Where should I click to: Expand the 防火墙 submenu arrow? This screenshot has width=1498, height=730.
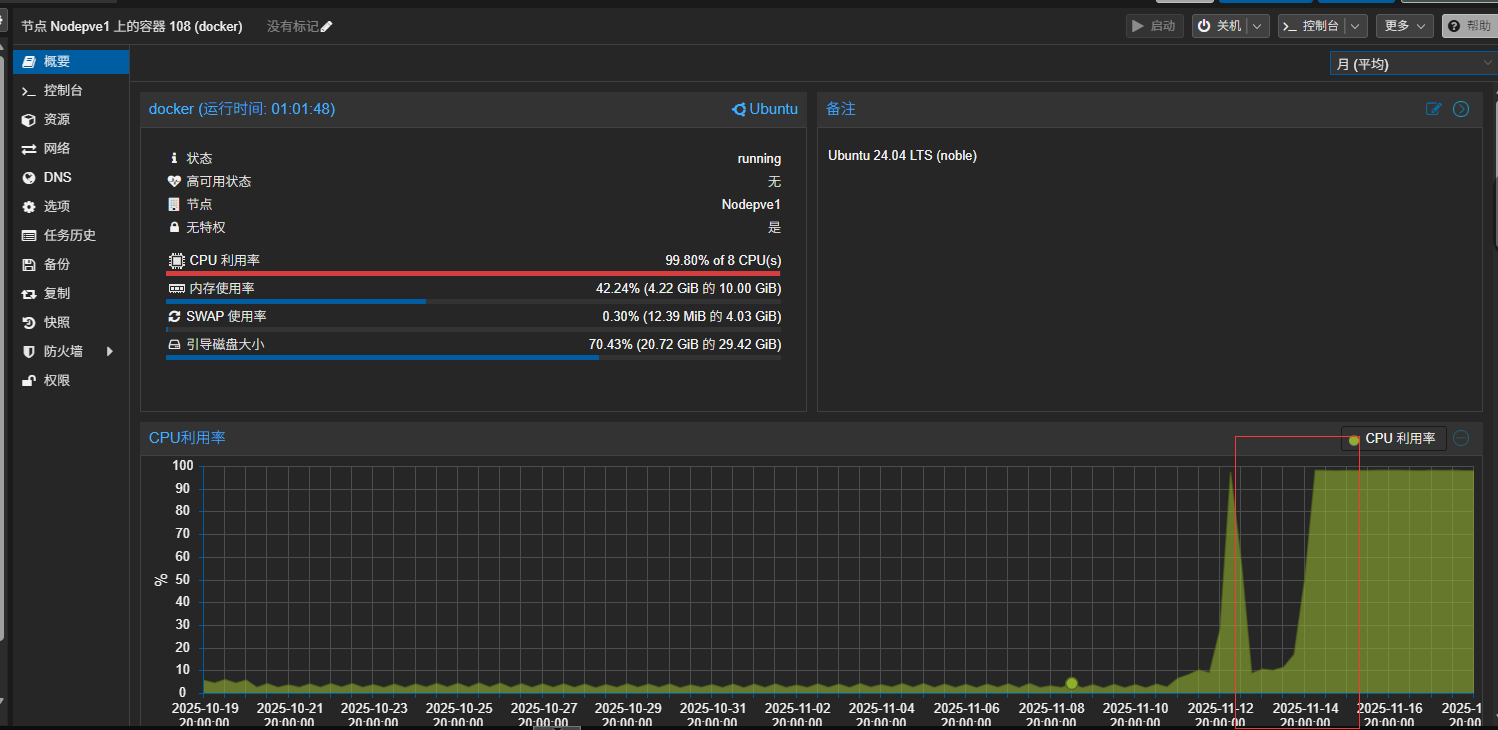click(x=110, y=351)
